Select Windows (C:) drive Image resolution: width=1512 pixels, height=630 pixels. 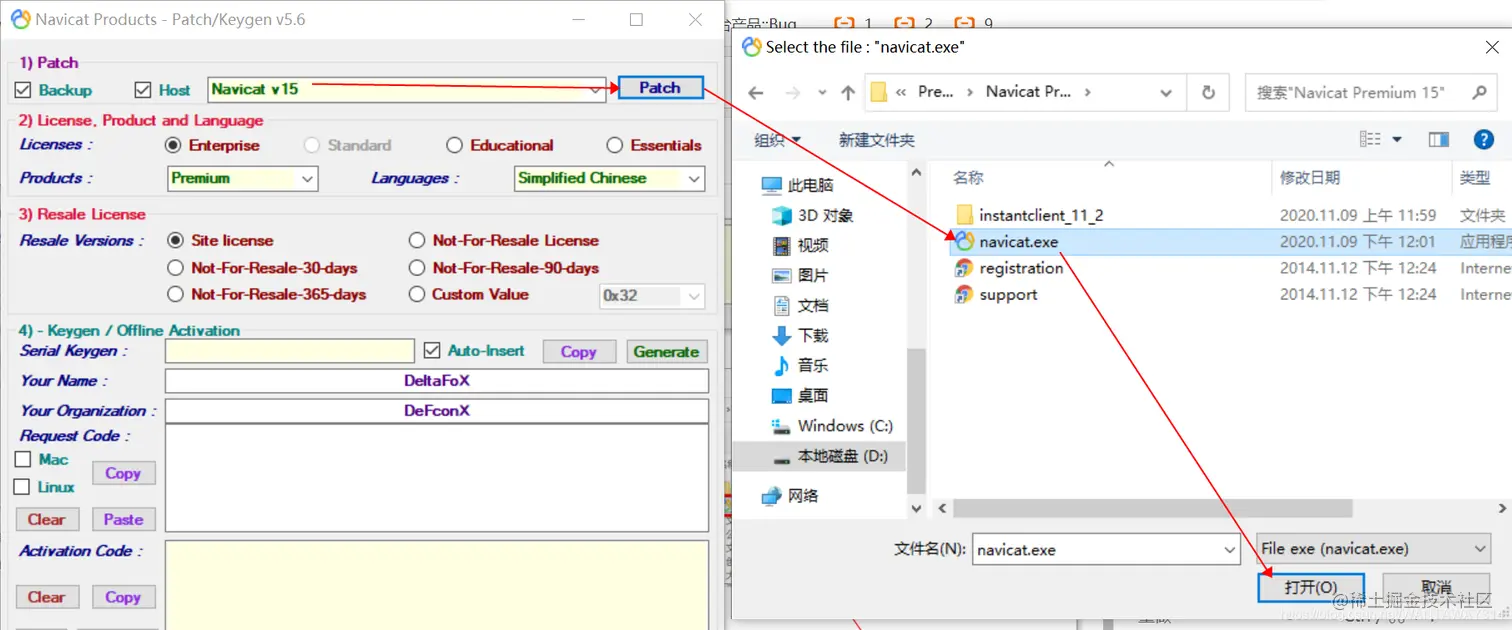833,425
